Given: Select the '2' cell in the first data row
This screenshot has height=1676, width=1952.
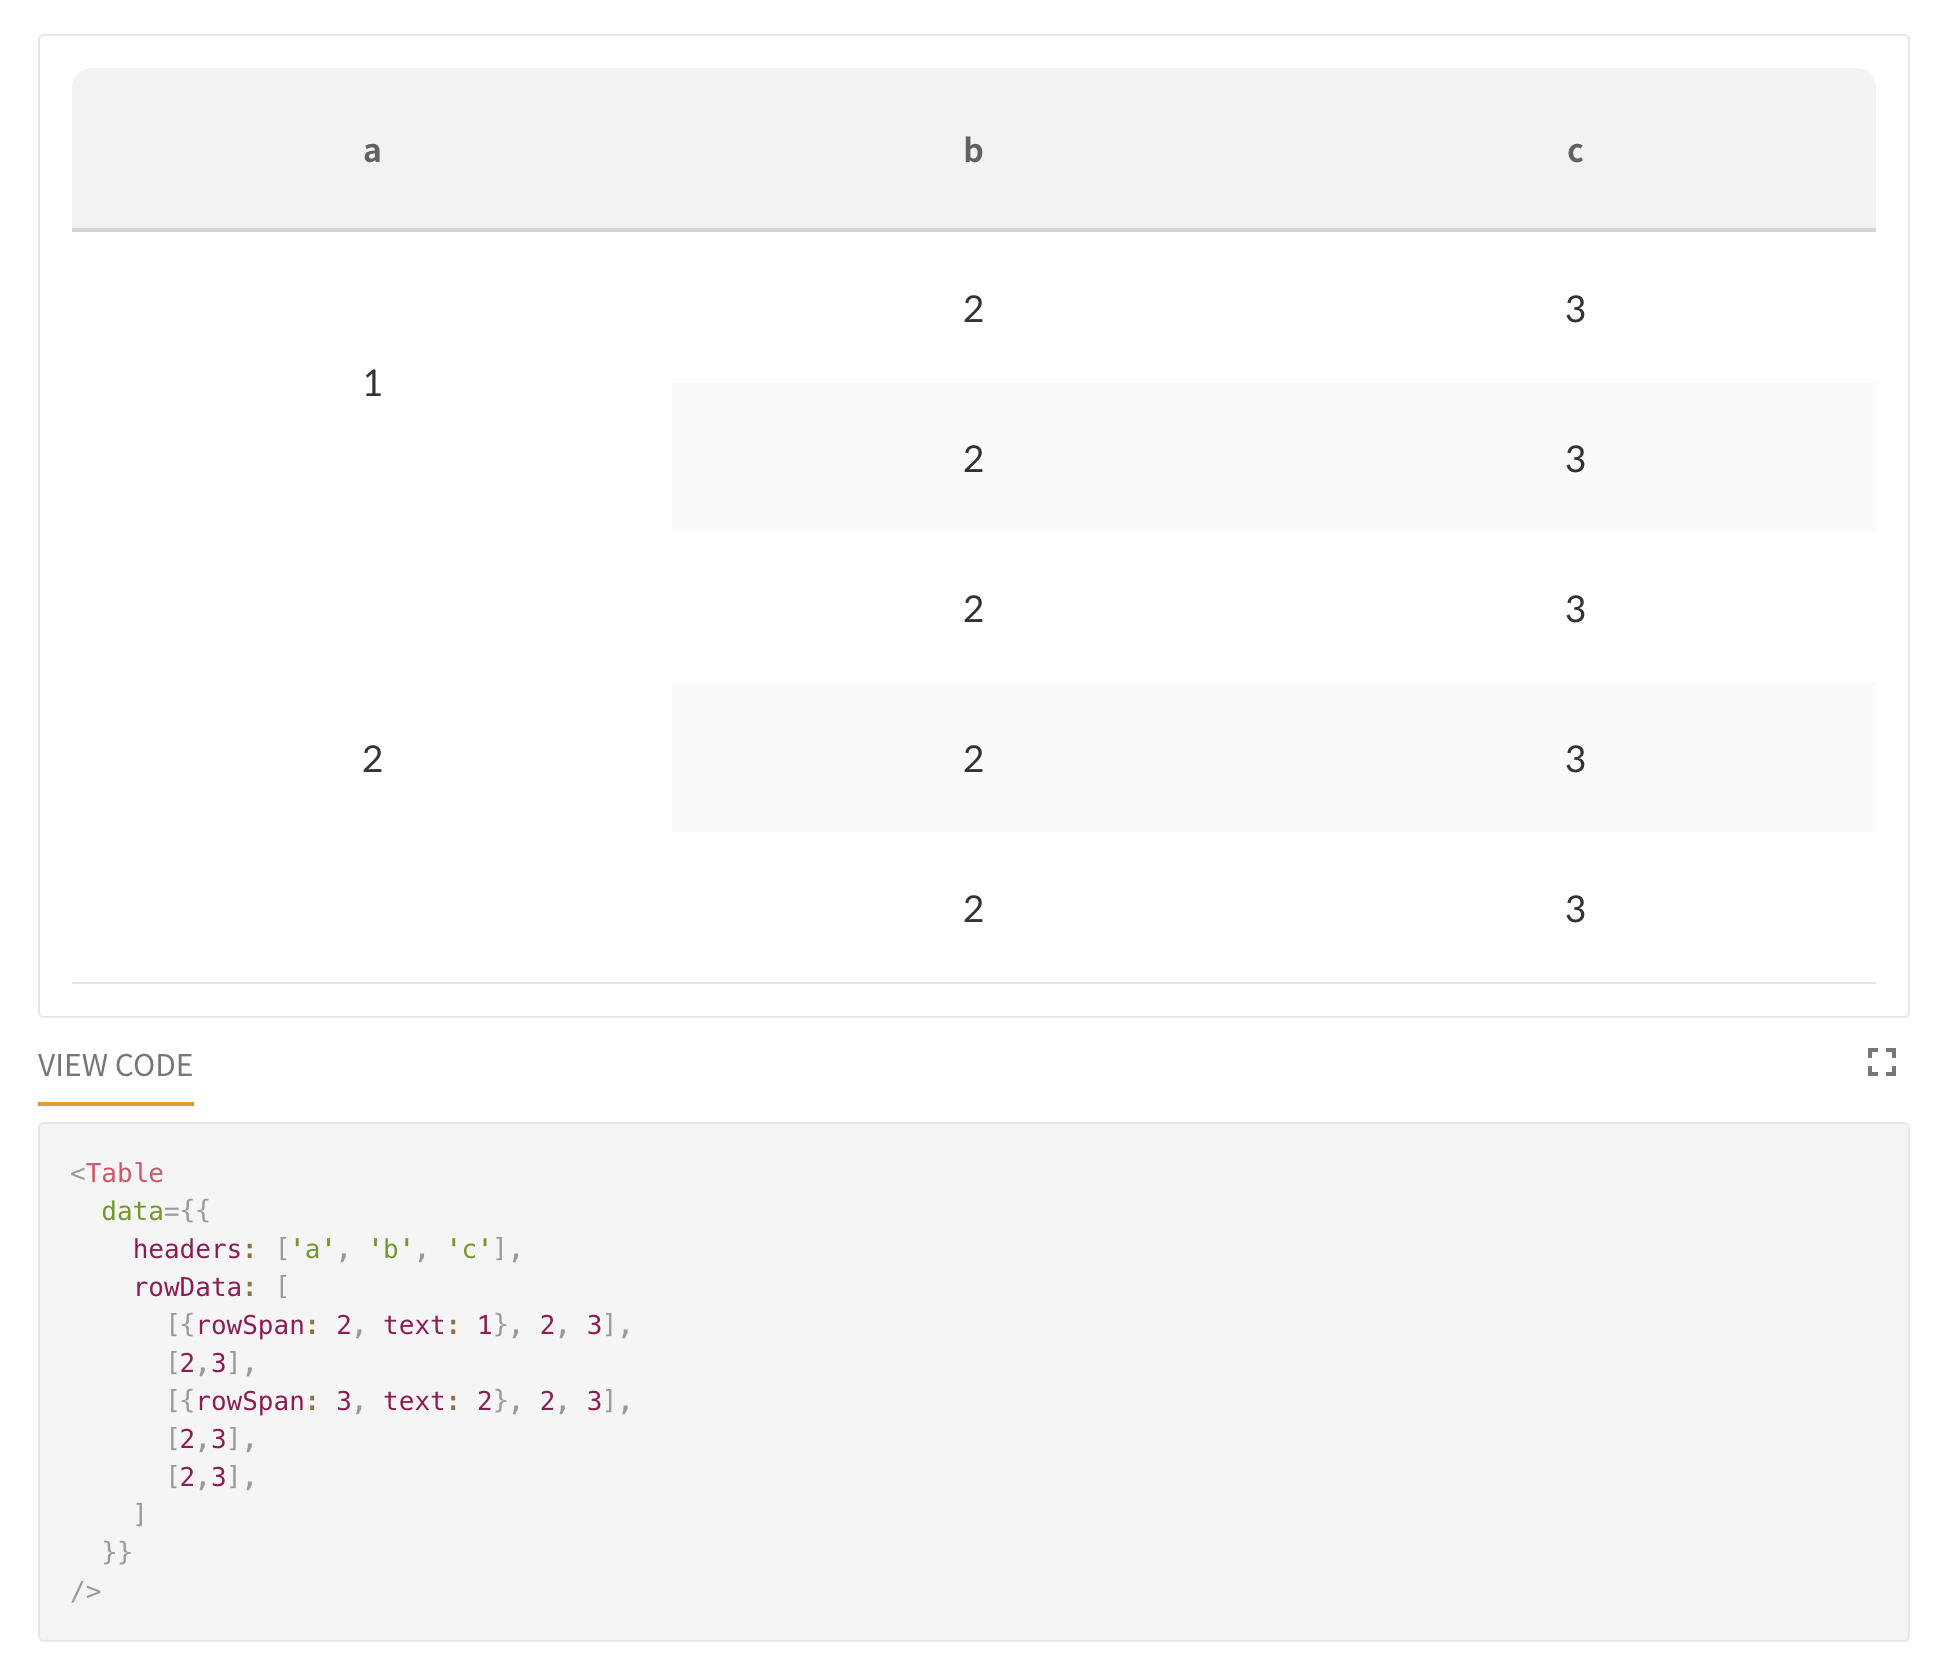Looking at the screenshot, I should click(x=972, y=309).
